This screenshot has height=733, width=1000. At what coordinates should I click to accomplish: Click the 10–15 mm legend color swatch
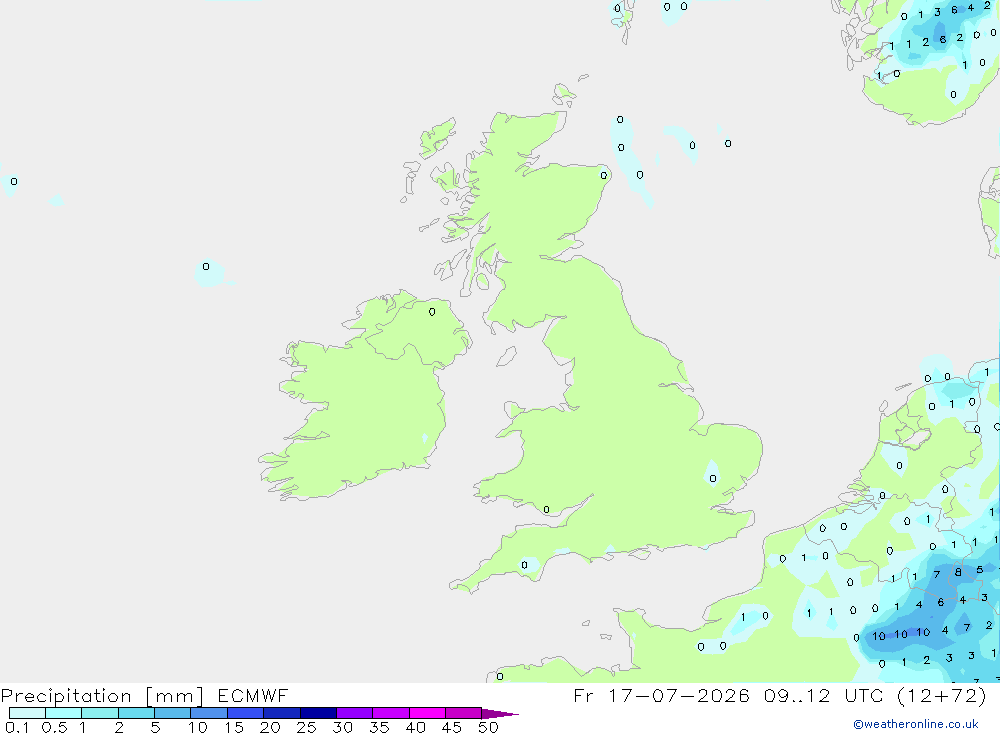tap(209, 713)
